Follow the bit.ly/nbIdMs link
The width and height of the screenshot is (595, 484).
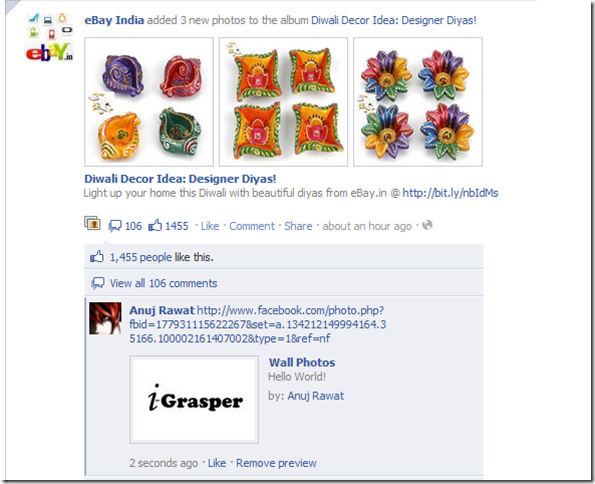[x=450, y=193]
